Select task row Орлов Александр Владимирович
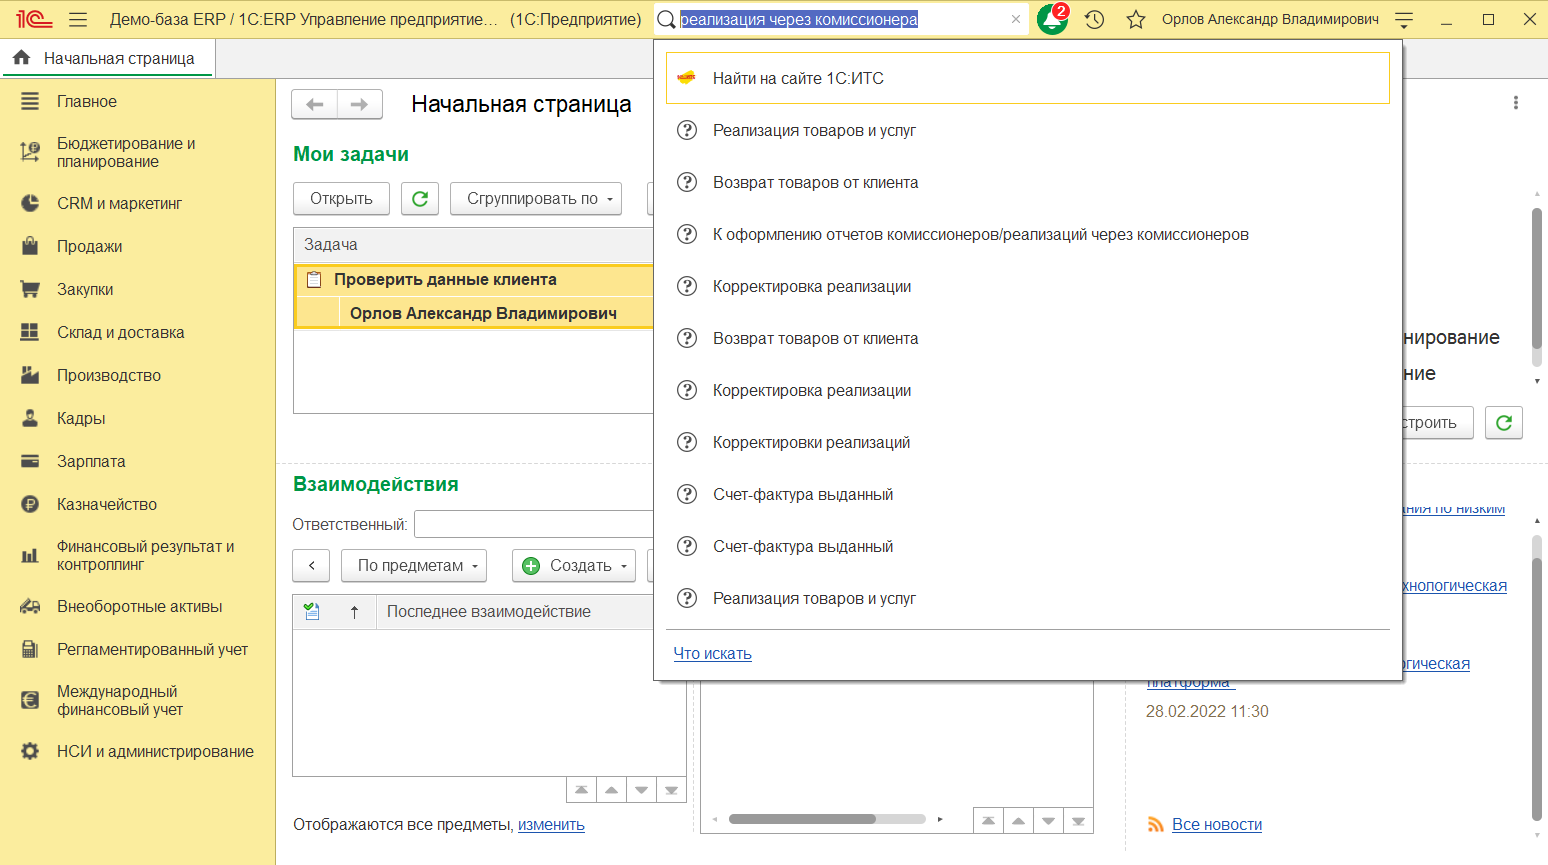The height and width of the screenshot is (865, 1548). coord(473,313)
